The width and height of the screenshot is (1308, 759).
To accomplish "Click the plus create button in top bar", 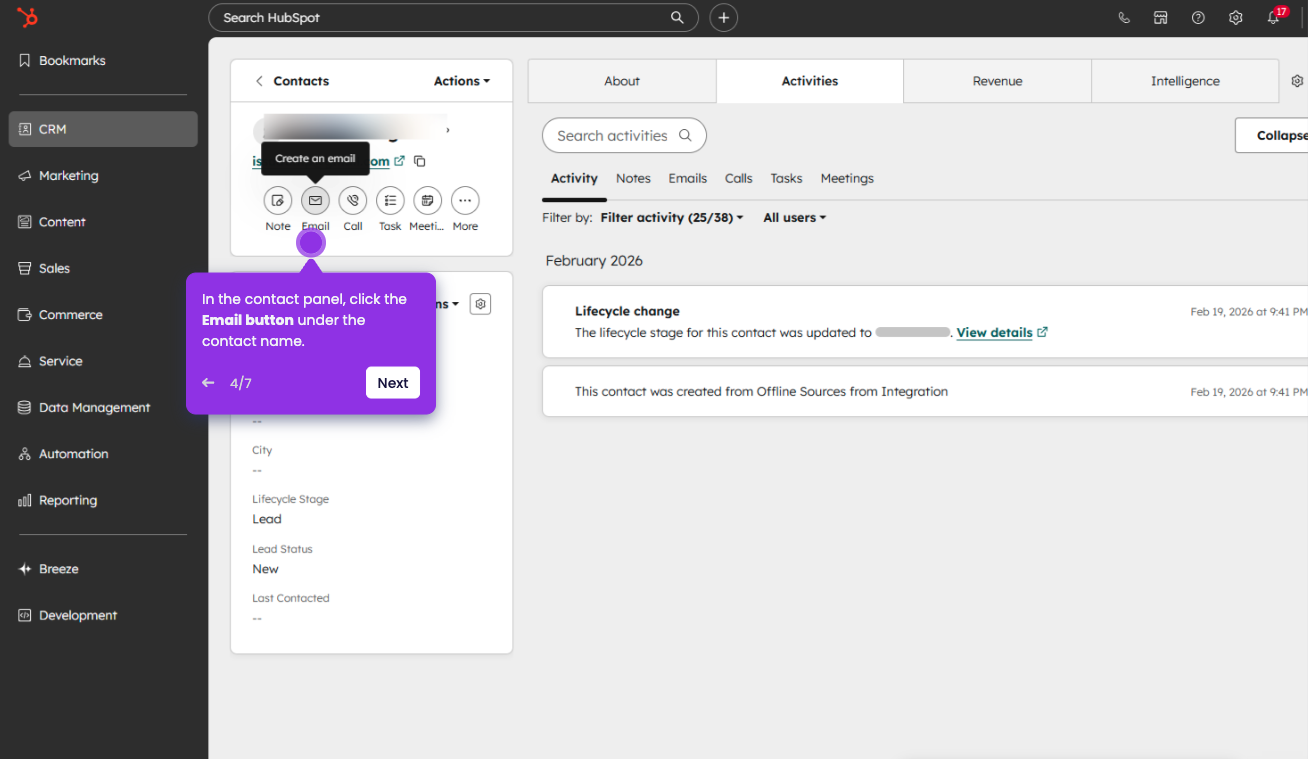I will (724, 18).
